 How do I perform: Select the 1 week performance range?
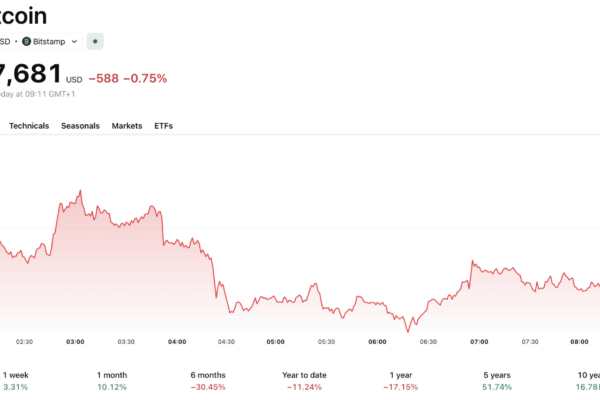pos(16,380)
